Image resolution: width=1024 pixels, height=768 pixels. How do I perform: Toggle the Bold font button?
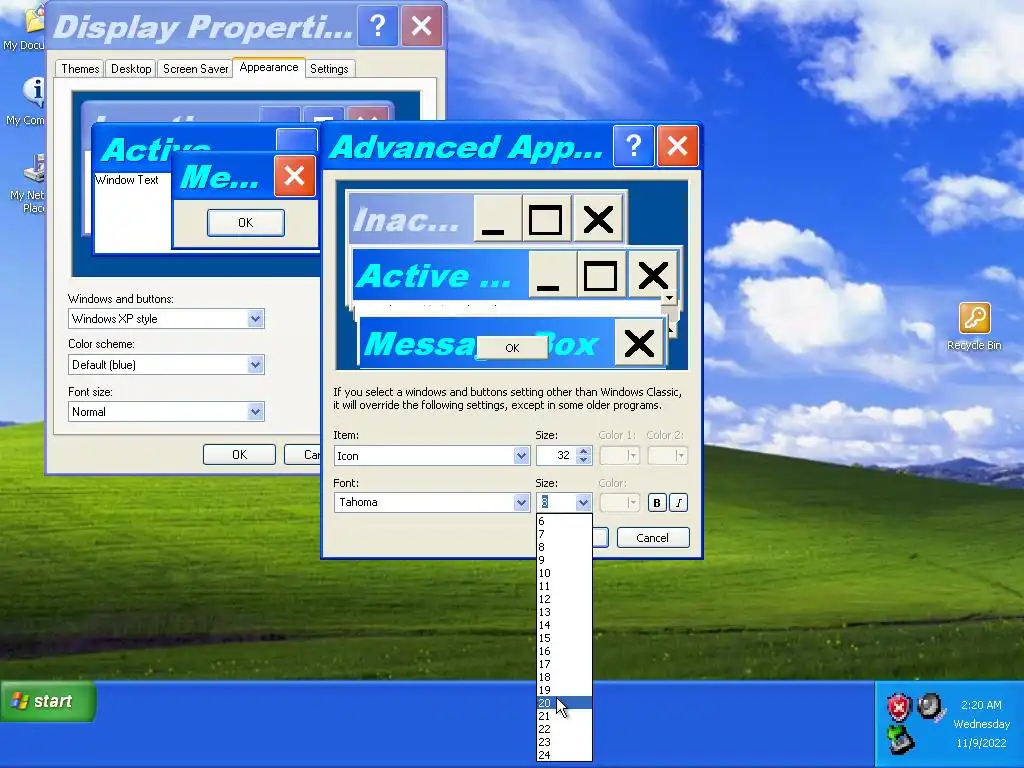(656, 502)
